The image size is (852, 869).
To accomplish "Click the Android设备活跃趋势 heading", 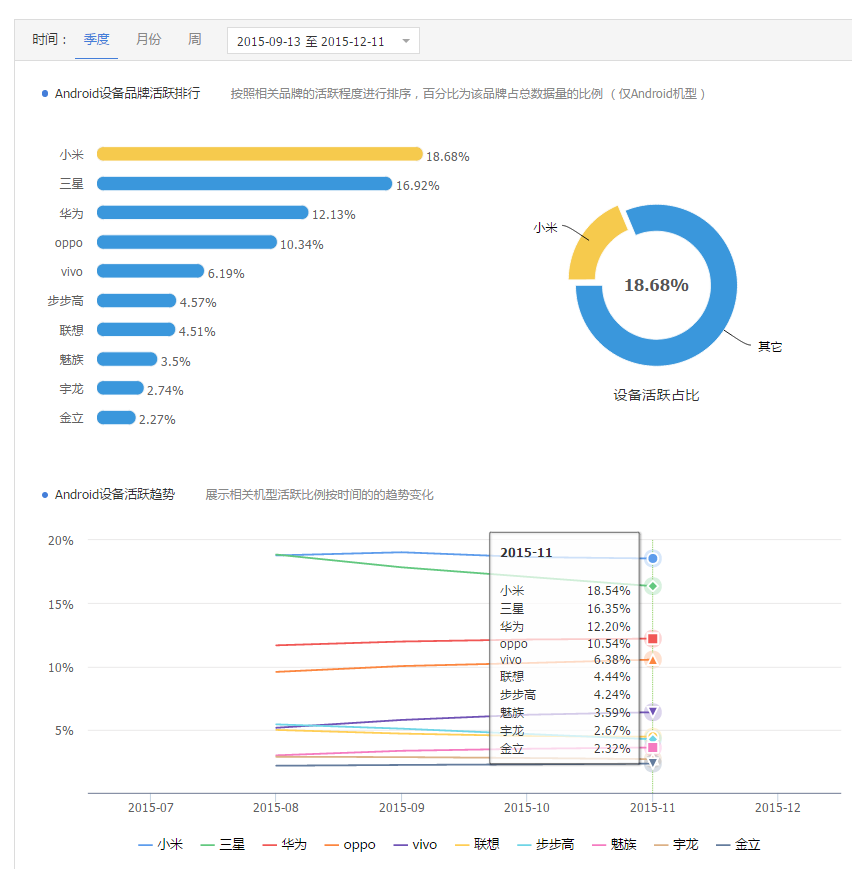I will click(x=115, y=494).
